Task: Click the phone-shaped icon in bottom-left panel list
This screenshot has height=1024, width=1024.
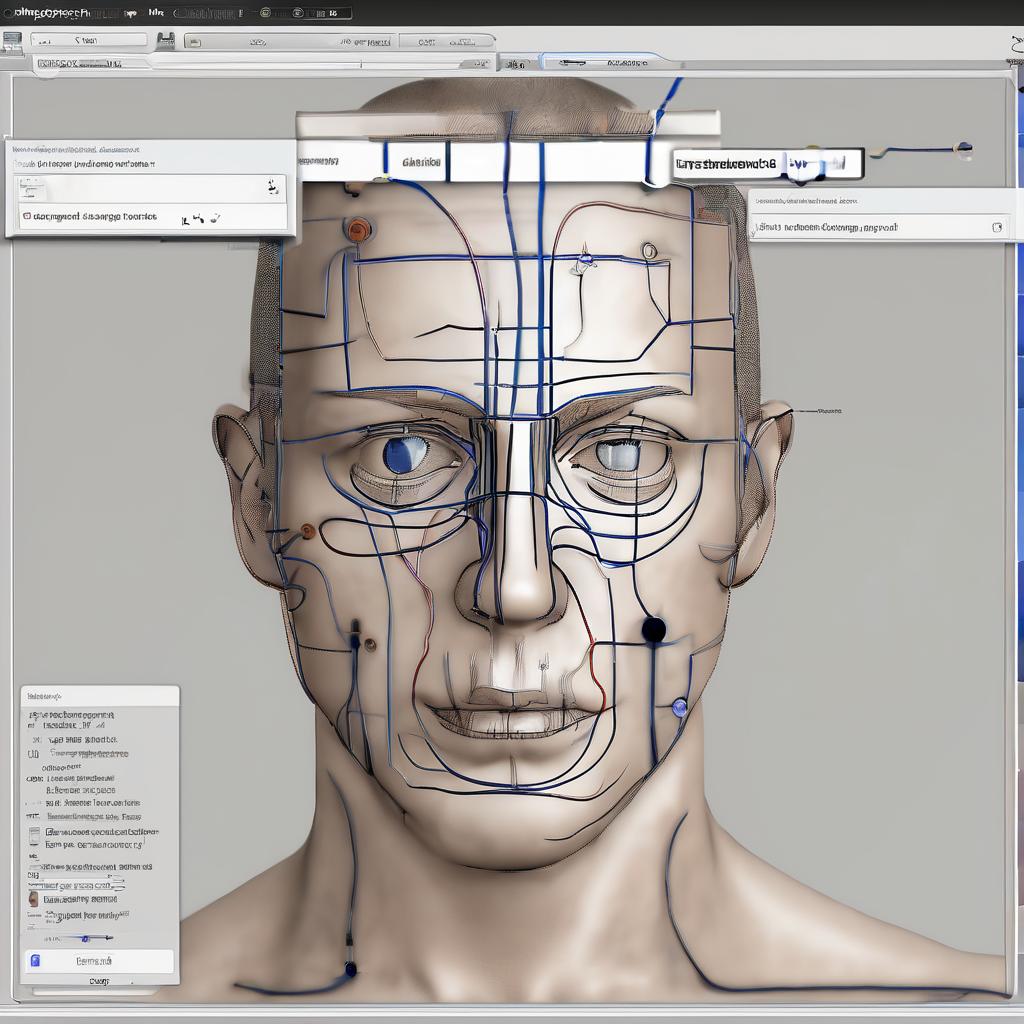Action: pyautogui.click(x=35, y=836)
